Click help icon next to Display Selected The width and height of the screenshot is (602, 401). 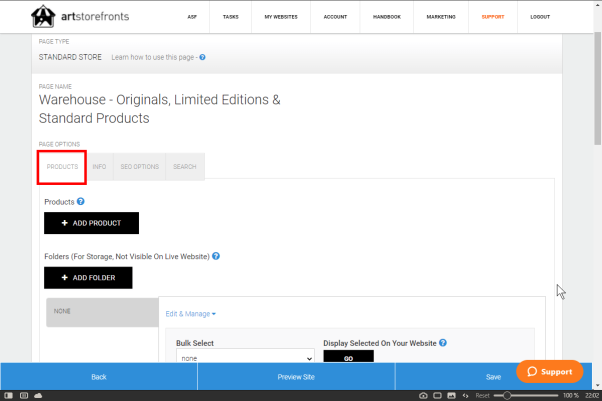(442, 343)
